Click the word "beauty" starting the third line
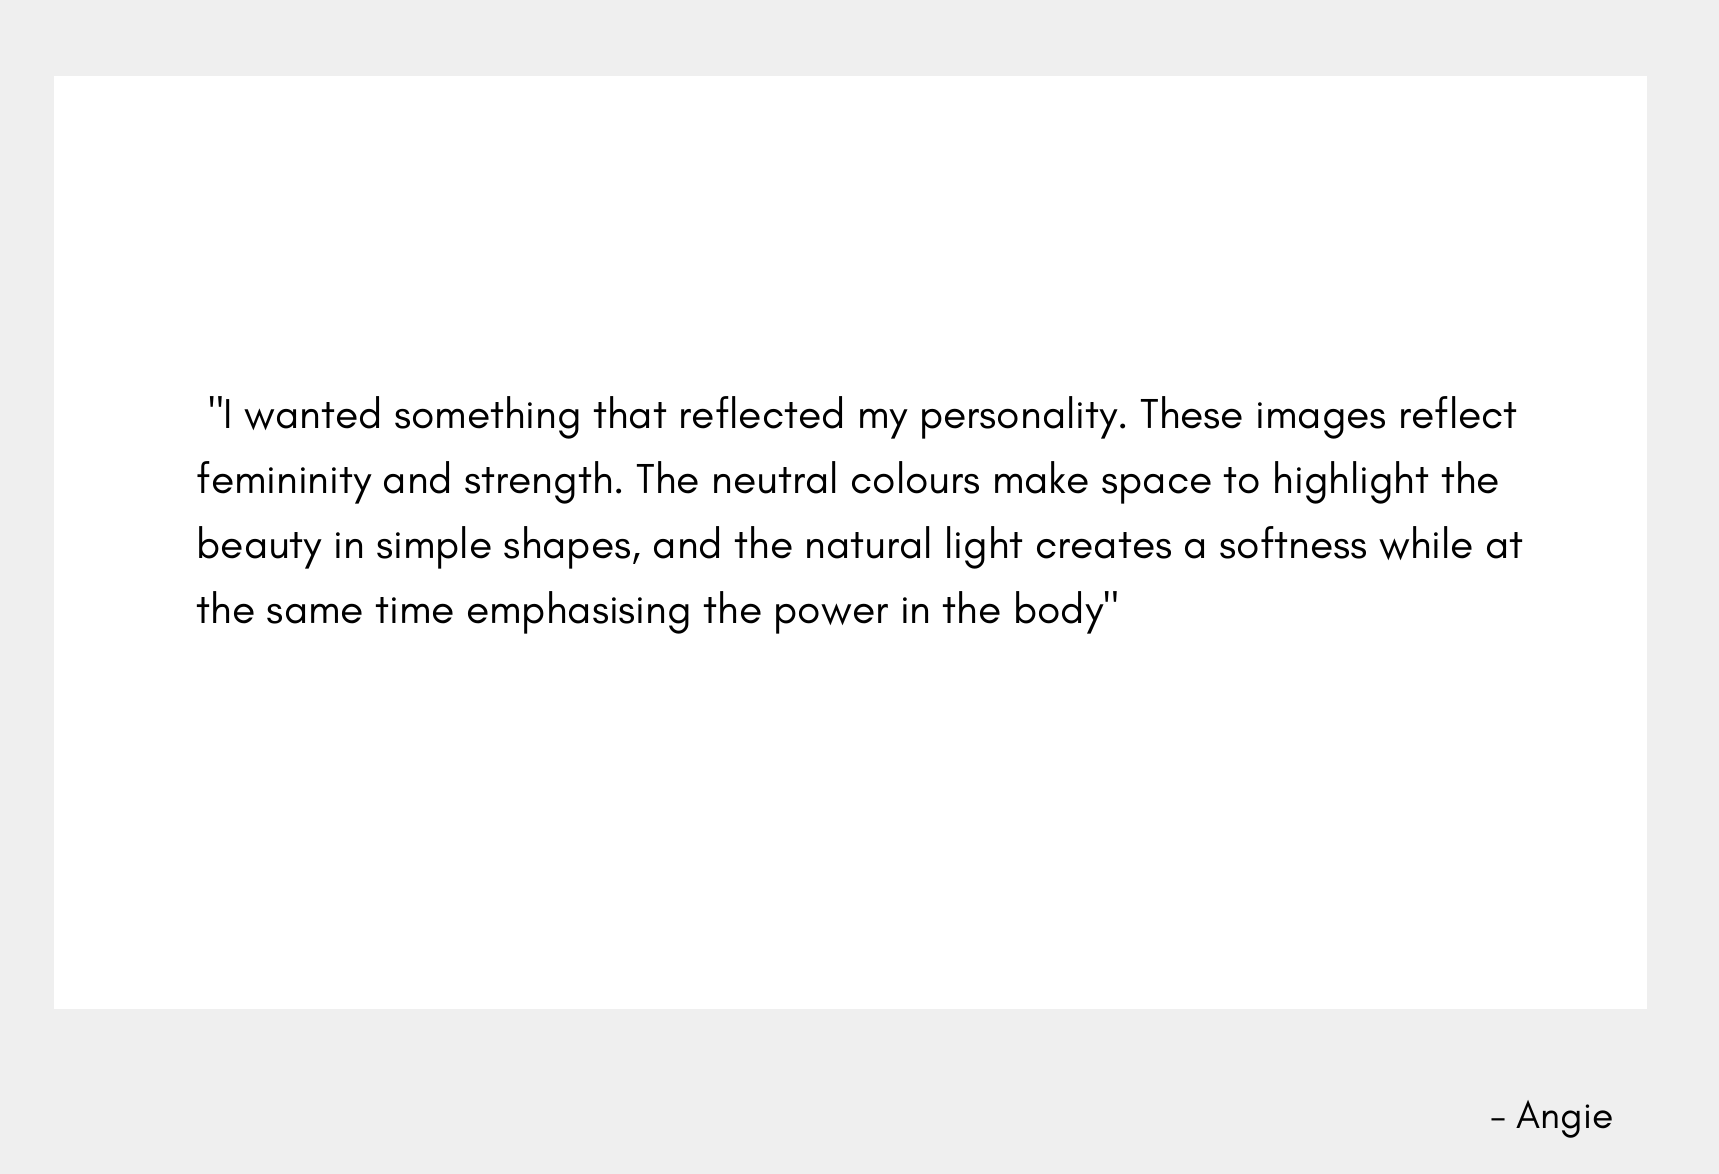1719x1174 pixels. (x=258, y=547)
